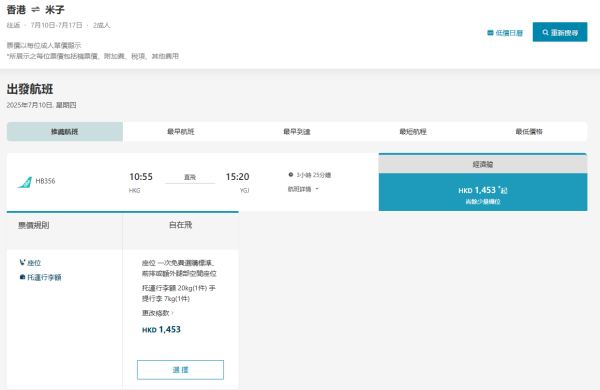The height and width of the screenshot is (390, 600).
Task: Click the YGJ destination airport code
Action: [x=245, y=190]
